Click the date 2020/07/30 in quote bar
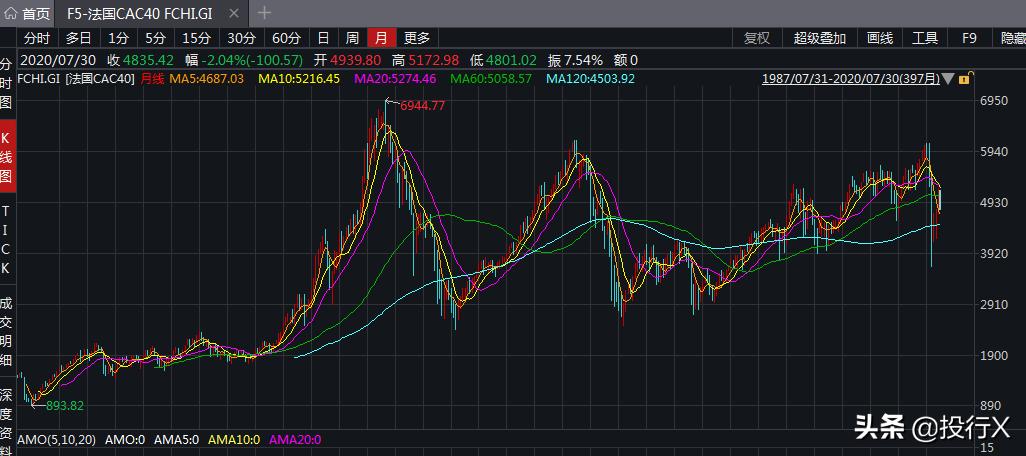Screen dimensions: 1026x456 point(58,60)
